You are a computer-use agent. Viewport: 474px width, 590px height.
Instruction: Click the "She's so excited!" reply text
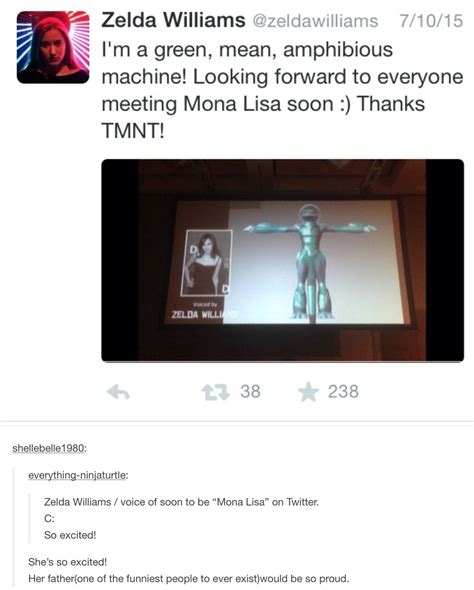coord(68,562)
